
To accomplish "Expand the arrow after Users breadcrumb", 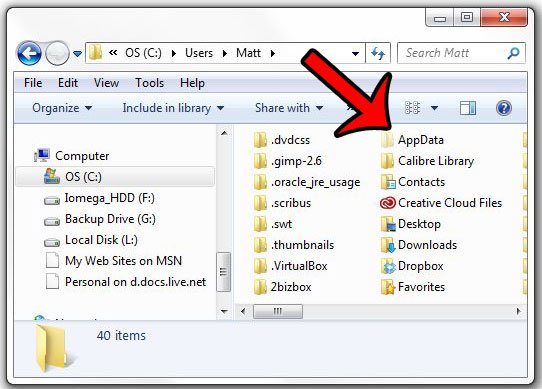I will (x=225, y=54).
